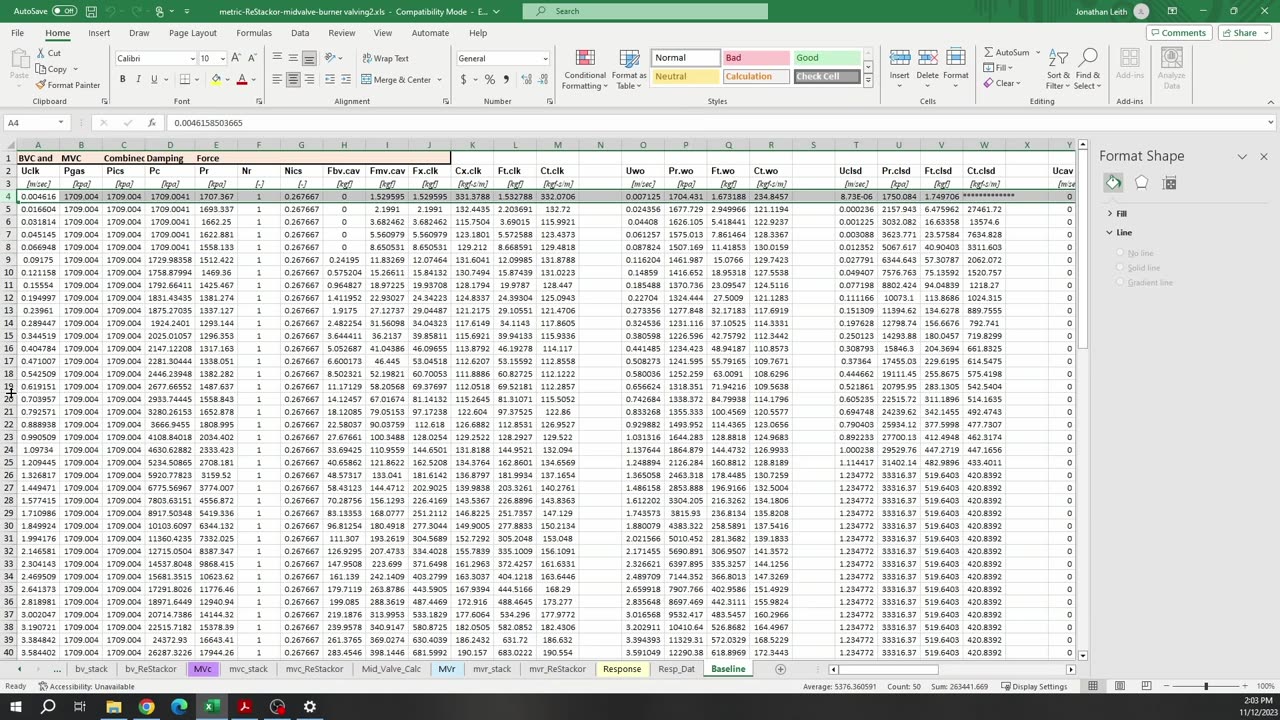
Task: Toggle Underline formatting
Action: point(154,80)
